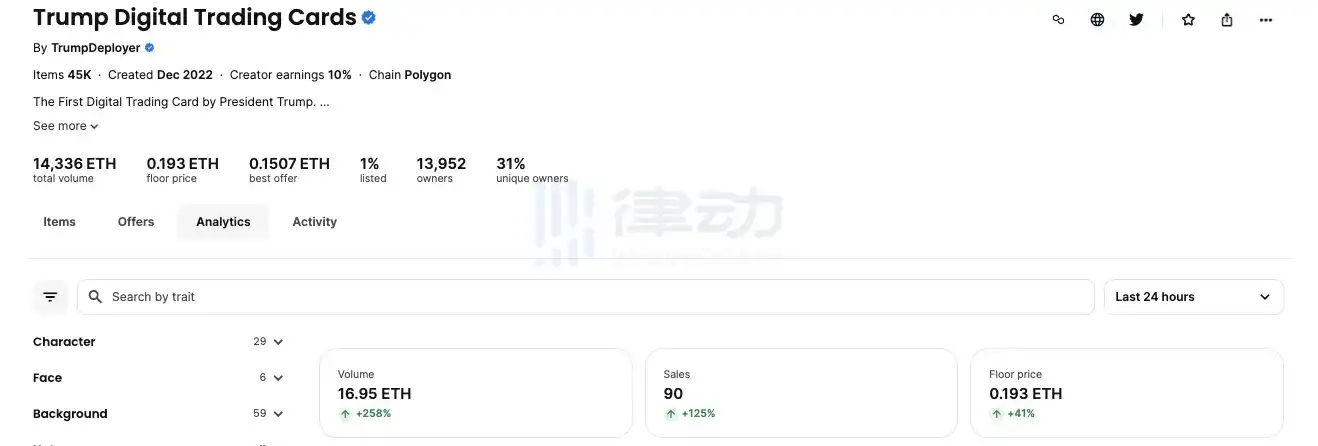
Task: Click the share icon
Action: tap(1227, 19)
